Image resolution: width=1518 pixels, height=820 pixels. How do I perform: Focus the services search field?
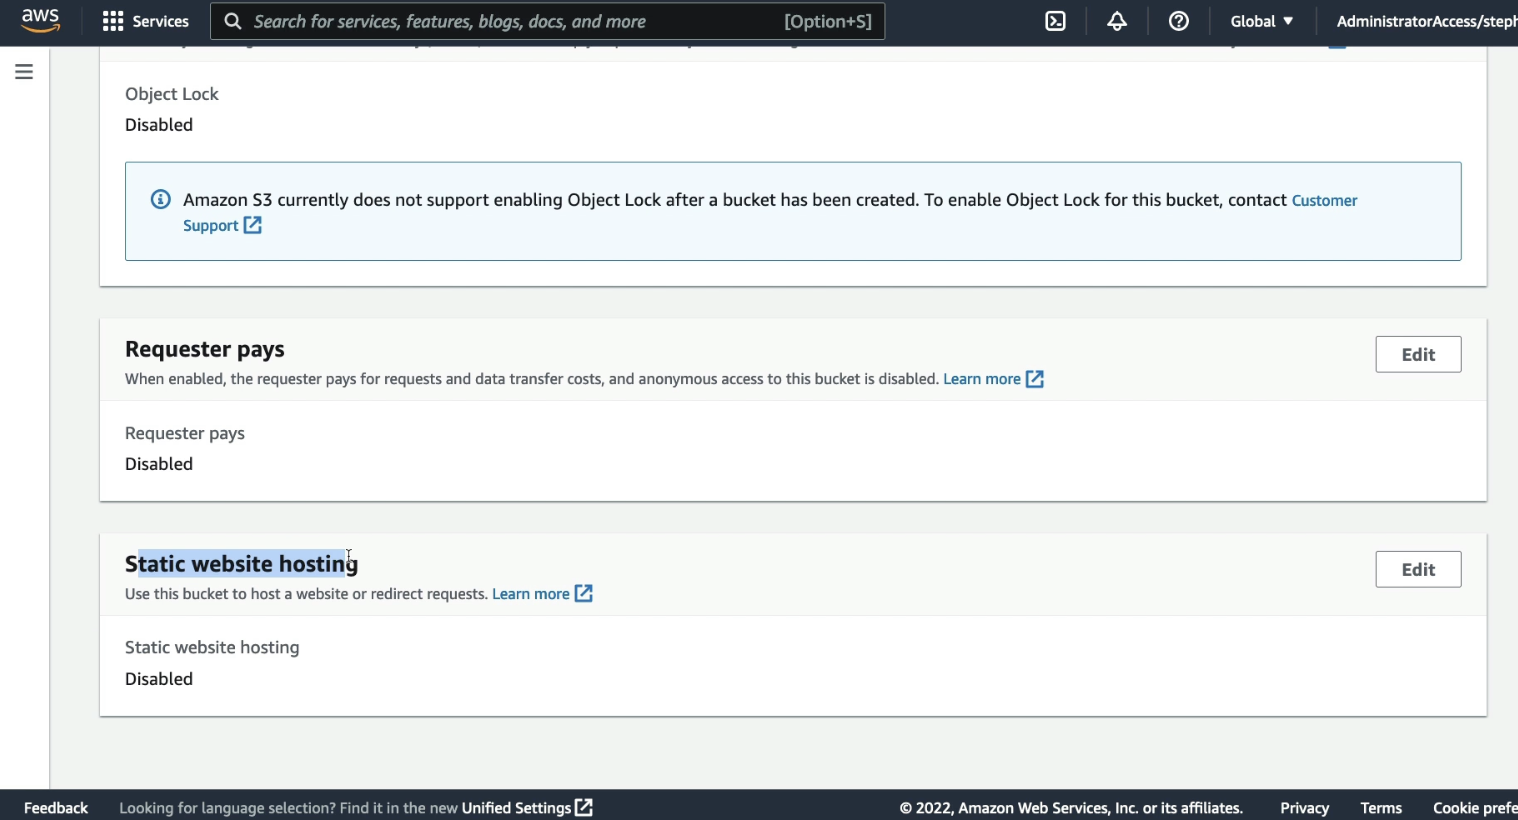click(x=547, y=21)
